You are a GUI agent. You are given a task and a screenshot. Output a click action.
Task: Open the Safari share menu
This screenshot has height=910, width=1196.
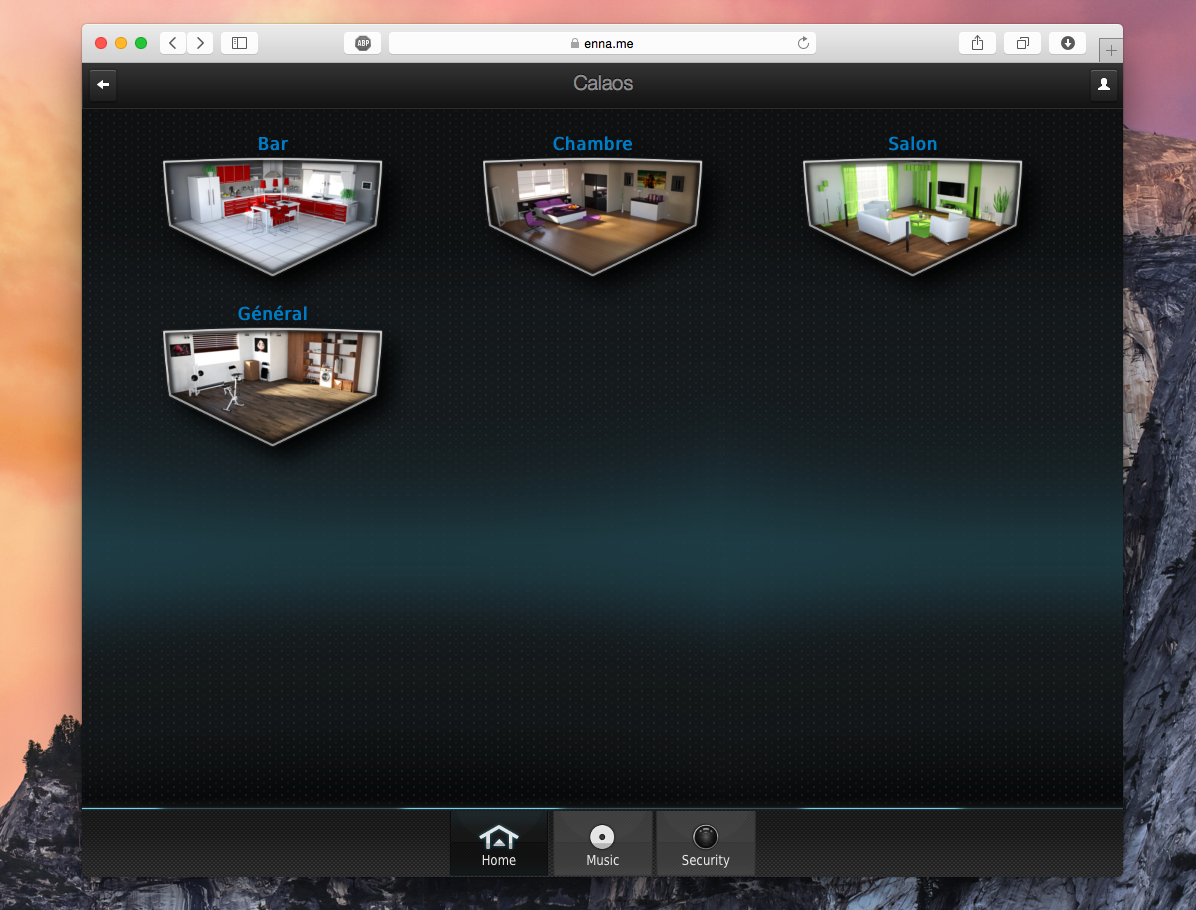click(x=977, y=43)
